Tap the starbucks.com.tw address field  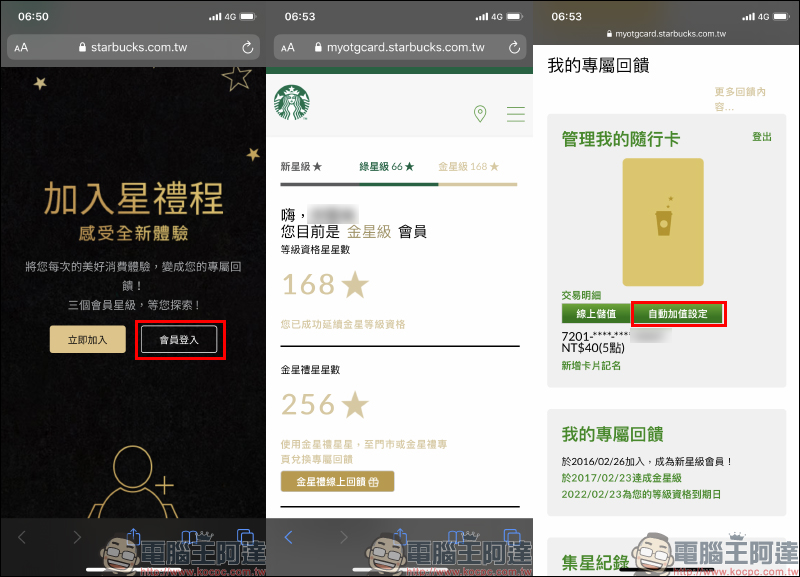133,47
